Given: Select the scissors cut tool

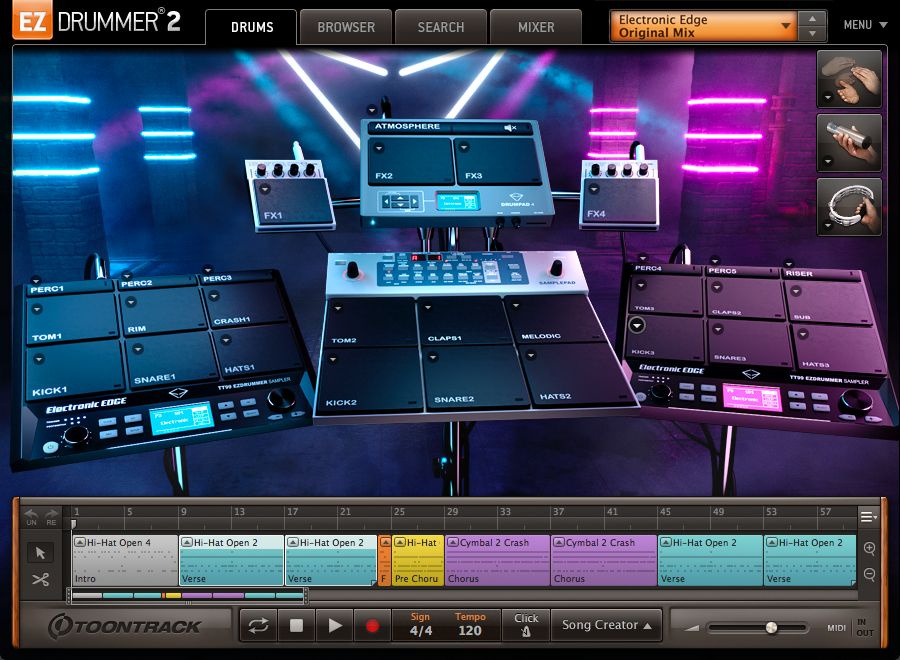Looking at the screenshot, I should click(40, 578).
